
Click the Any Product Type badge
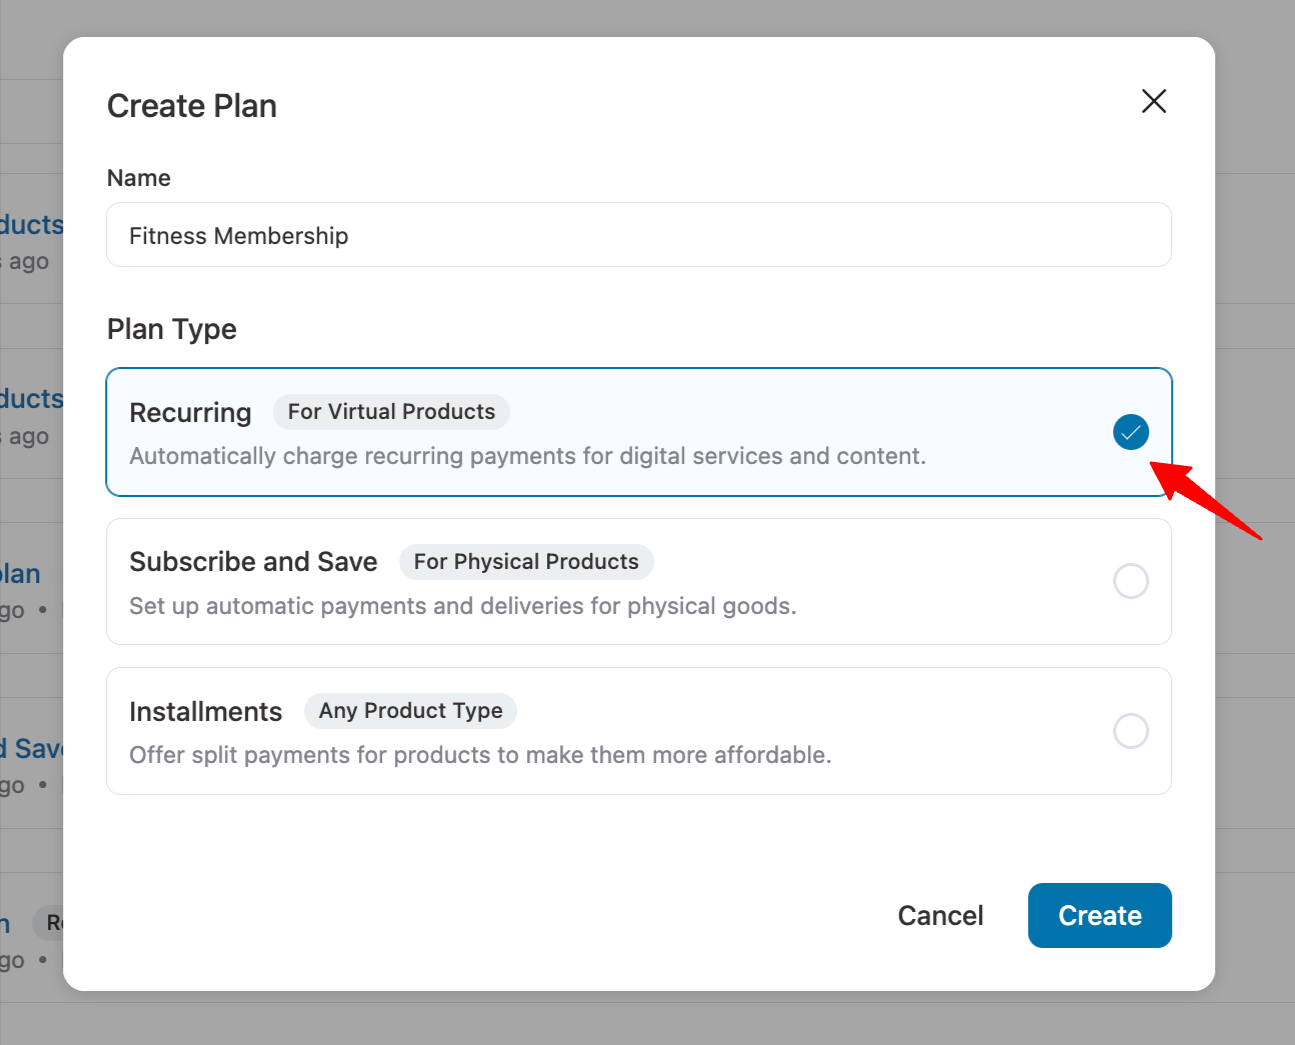410,710
